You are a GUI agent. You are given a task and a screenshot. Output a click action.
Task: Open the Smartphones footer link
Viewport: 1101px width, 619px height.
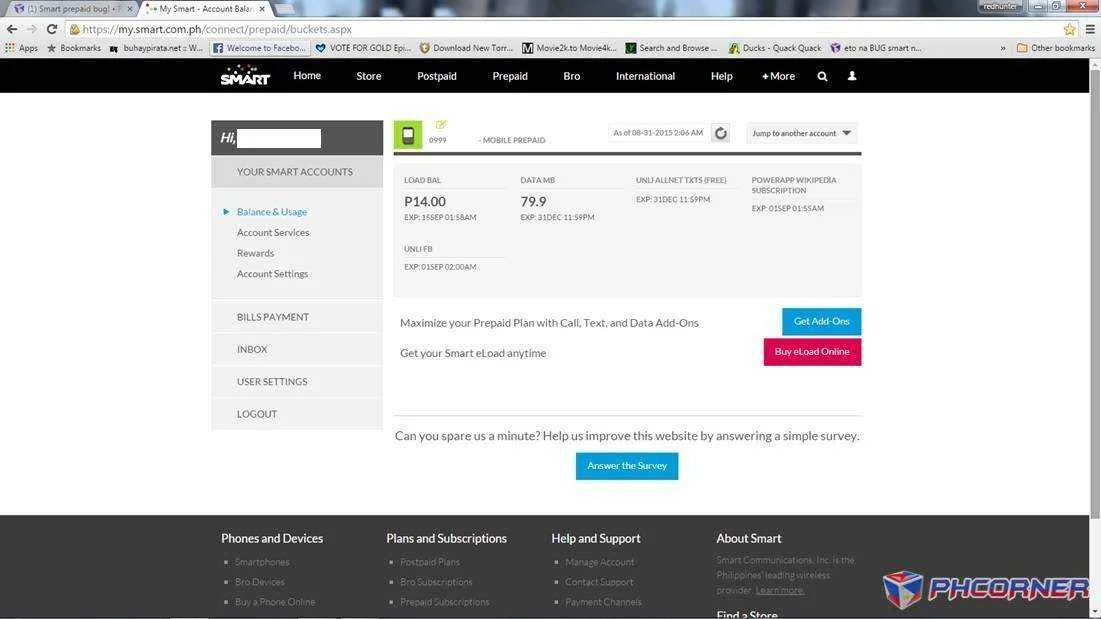coord(262,562)
